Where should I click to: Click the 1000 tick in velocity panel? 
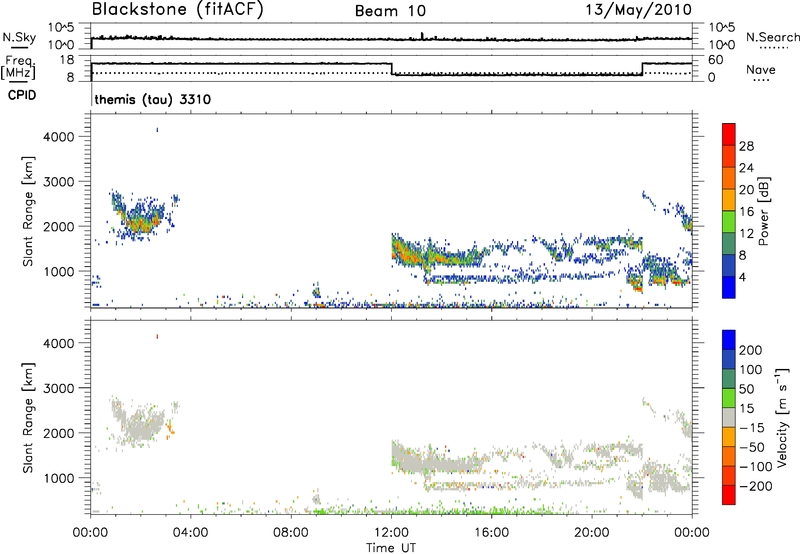59,478
